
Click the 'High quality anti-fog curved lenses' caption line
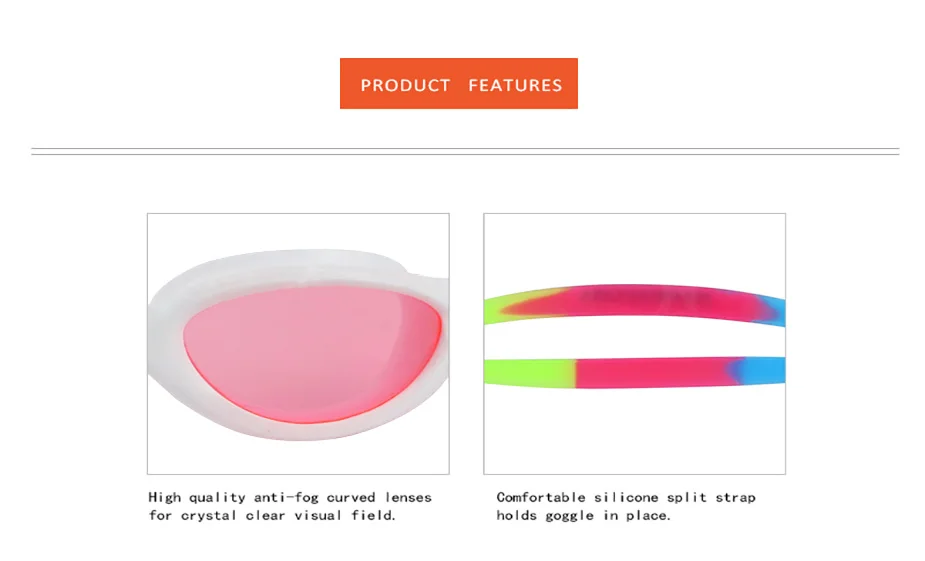290,497
